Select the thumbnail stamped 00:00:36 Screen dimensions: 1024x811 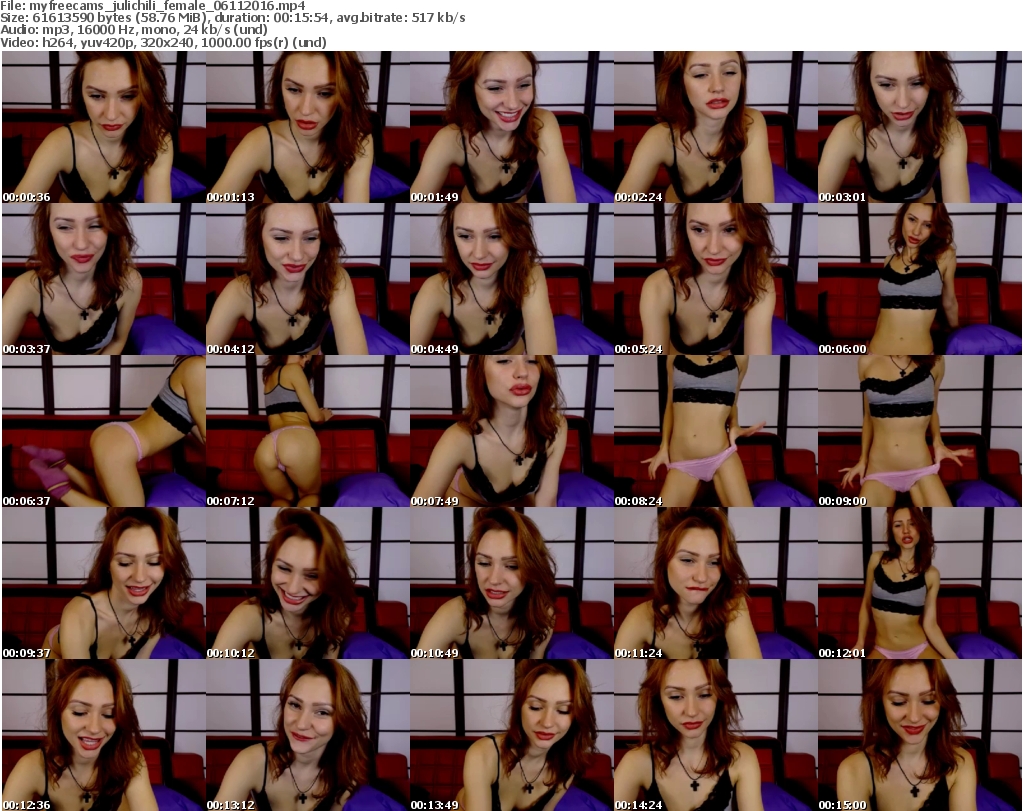(x=104, y=127)
